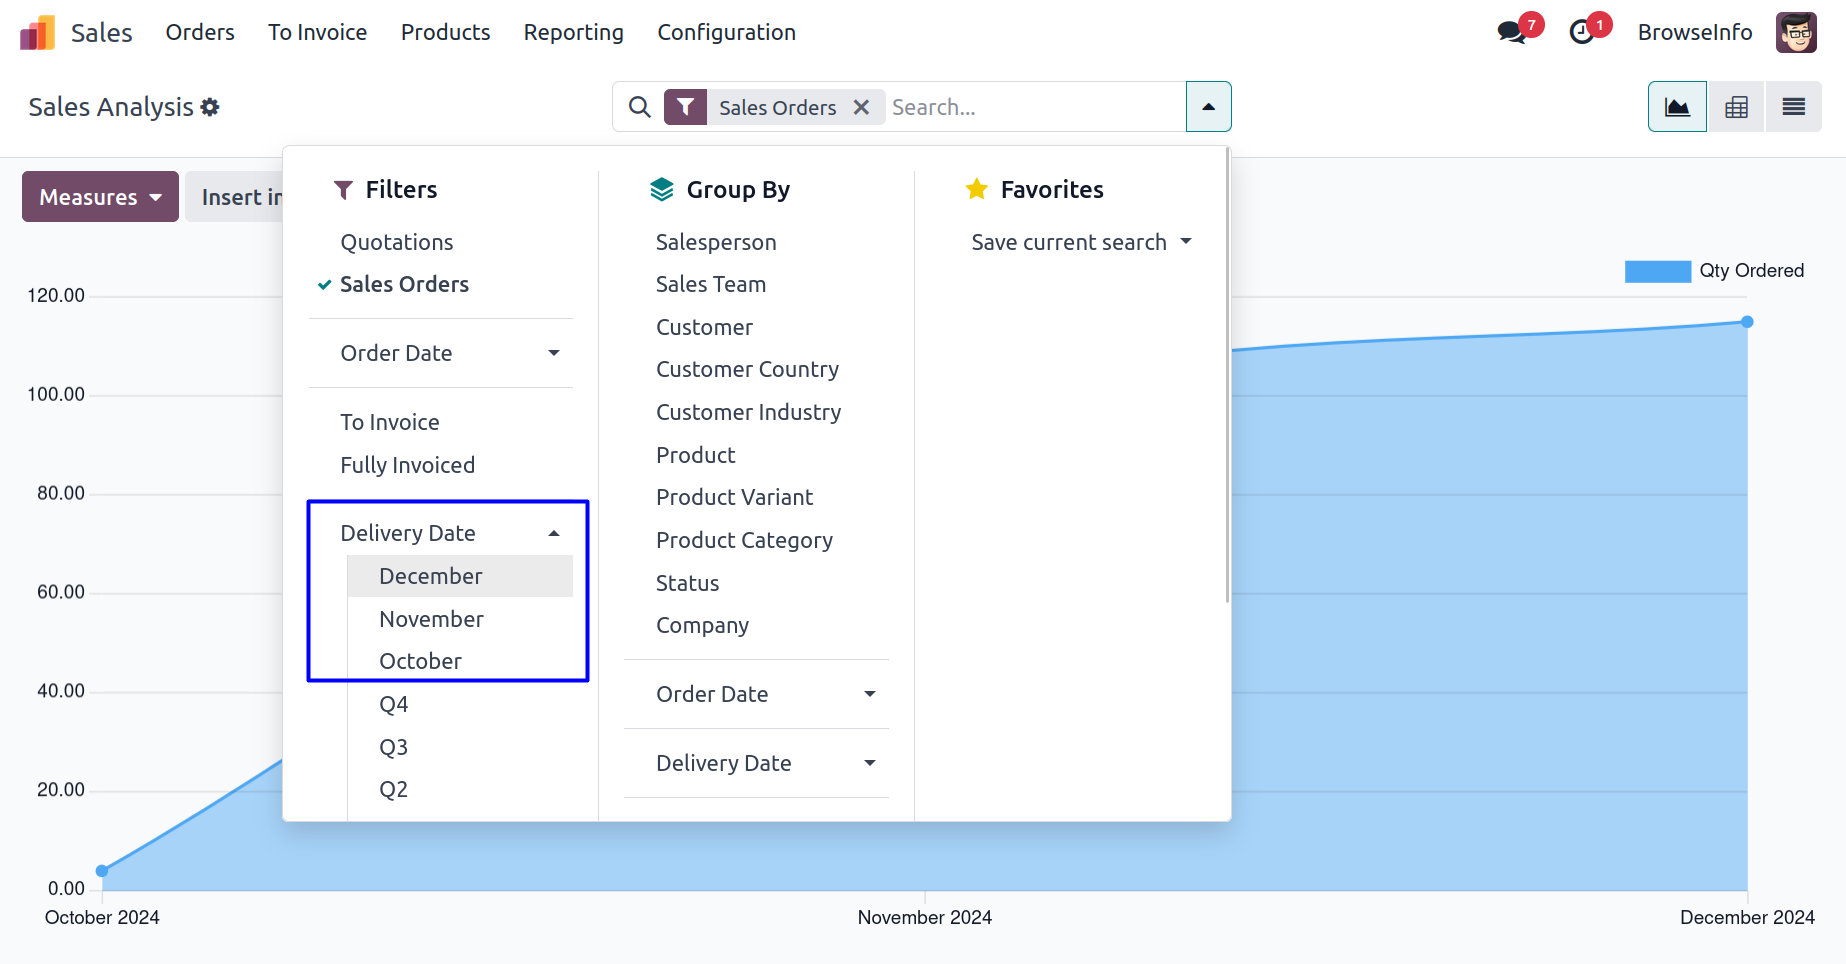1846x964 pixels.
Task: Uncheck the Sales Orders filter
Action: point(404,285)
